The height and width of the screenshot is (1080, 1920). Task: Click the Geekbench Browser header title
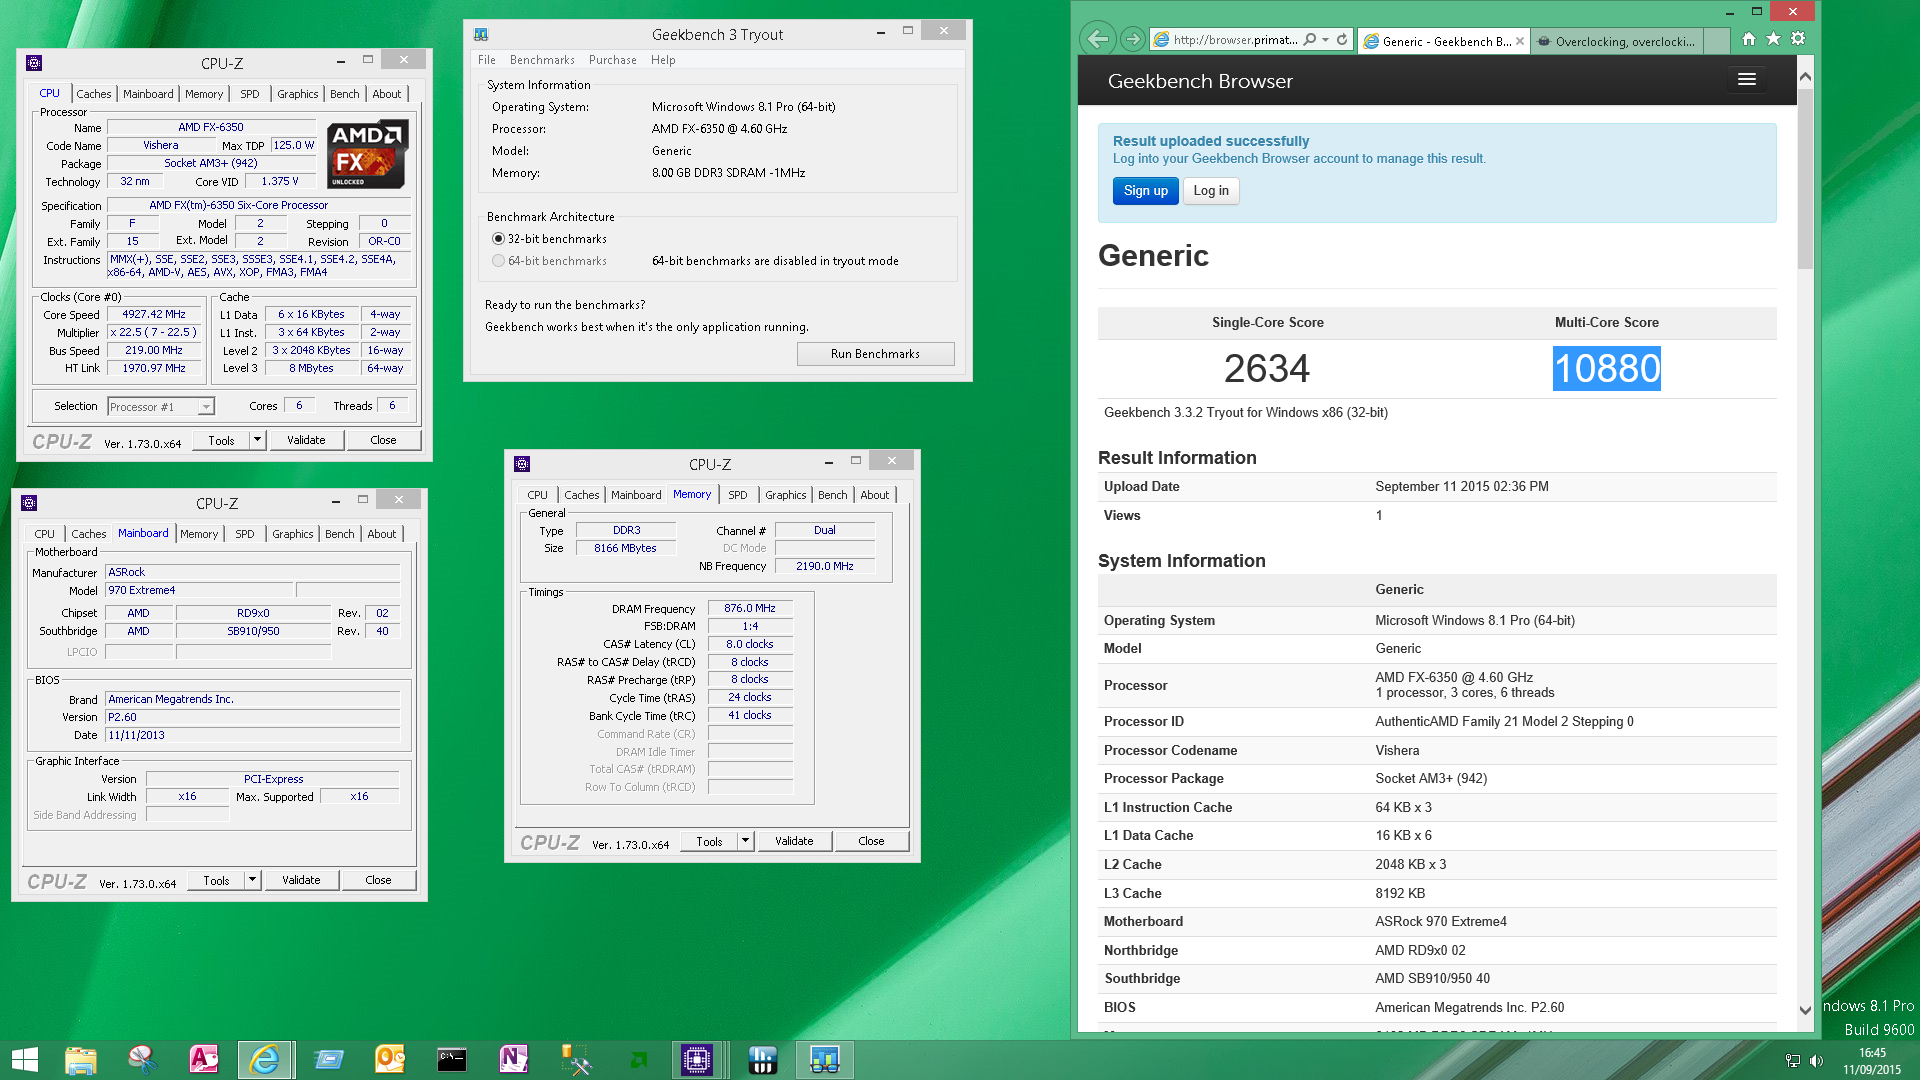(x=1200, y=81)
